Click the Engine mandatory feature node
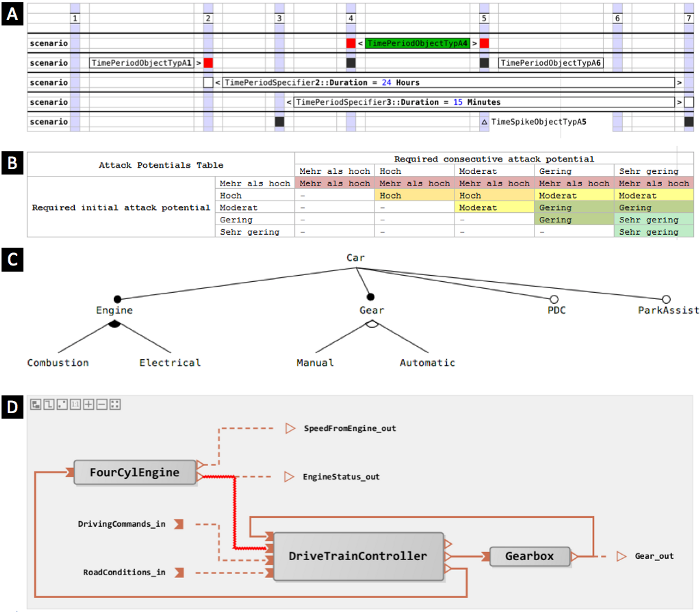700x612 pixels. (117, 298)
